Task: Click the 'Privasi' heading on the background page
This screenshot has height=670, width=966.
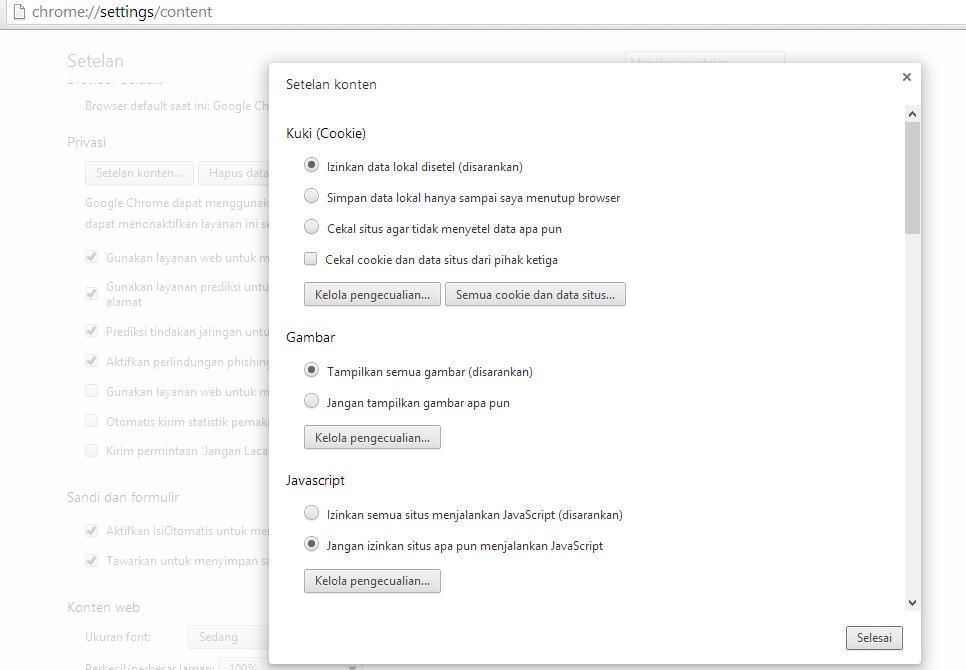Action: coord(86,142)
